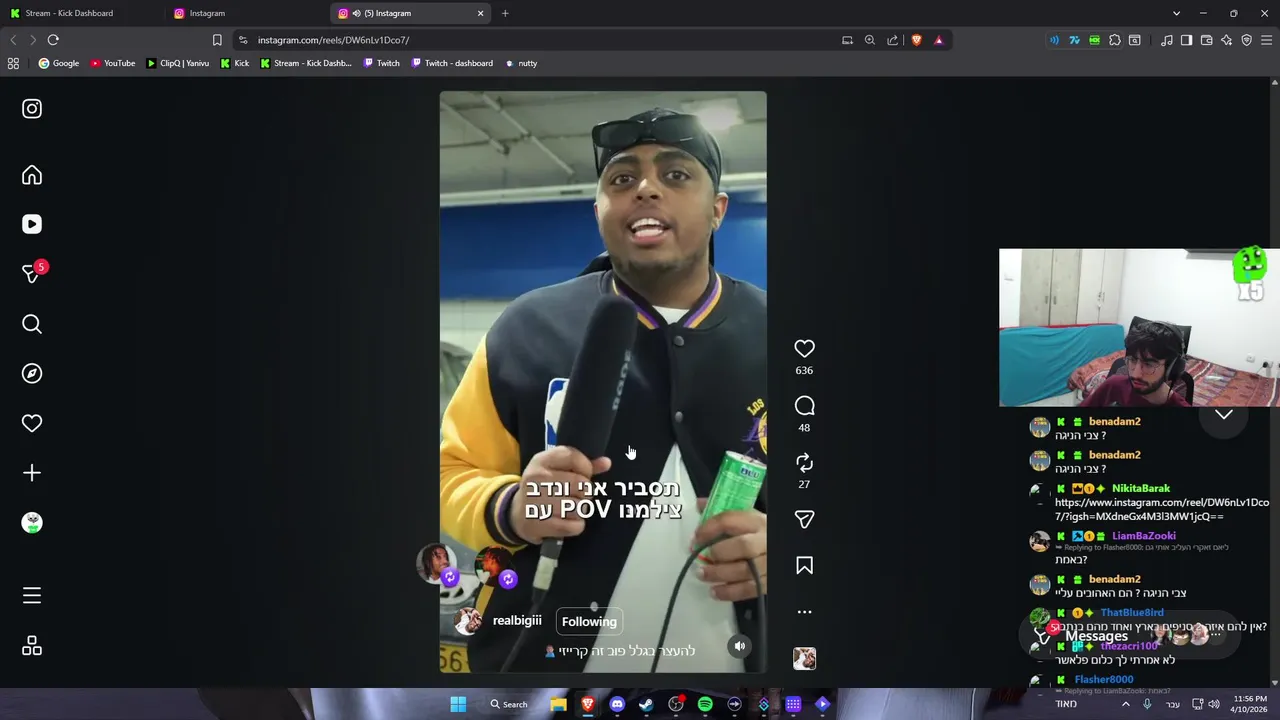The width and height of the screenshot is (1280, 720).
Task: Open the tab search dropdown arrow
Action: (1176, 13)
